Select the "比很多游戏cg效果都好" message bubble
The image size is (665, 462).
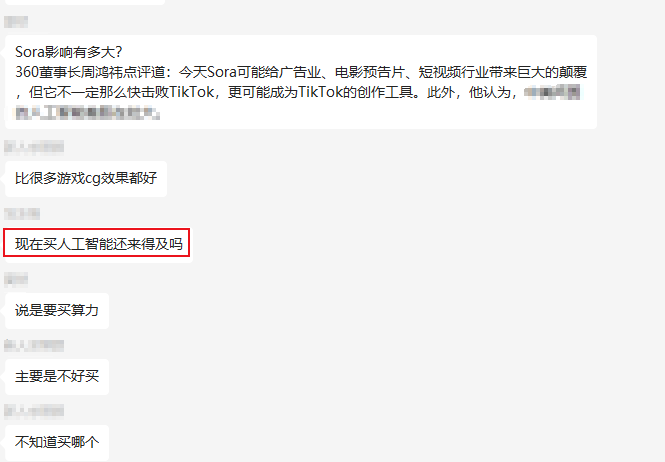(86, 178)
